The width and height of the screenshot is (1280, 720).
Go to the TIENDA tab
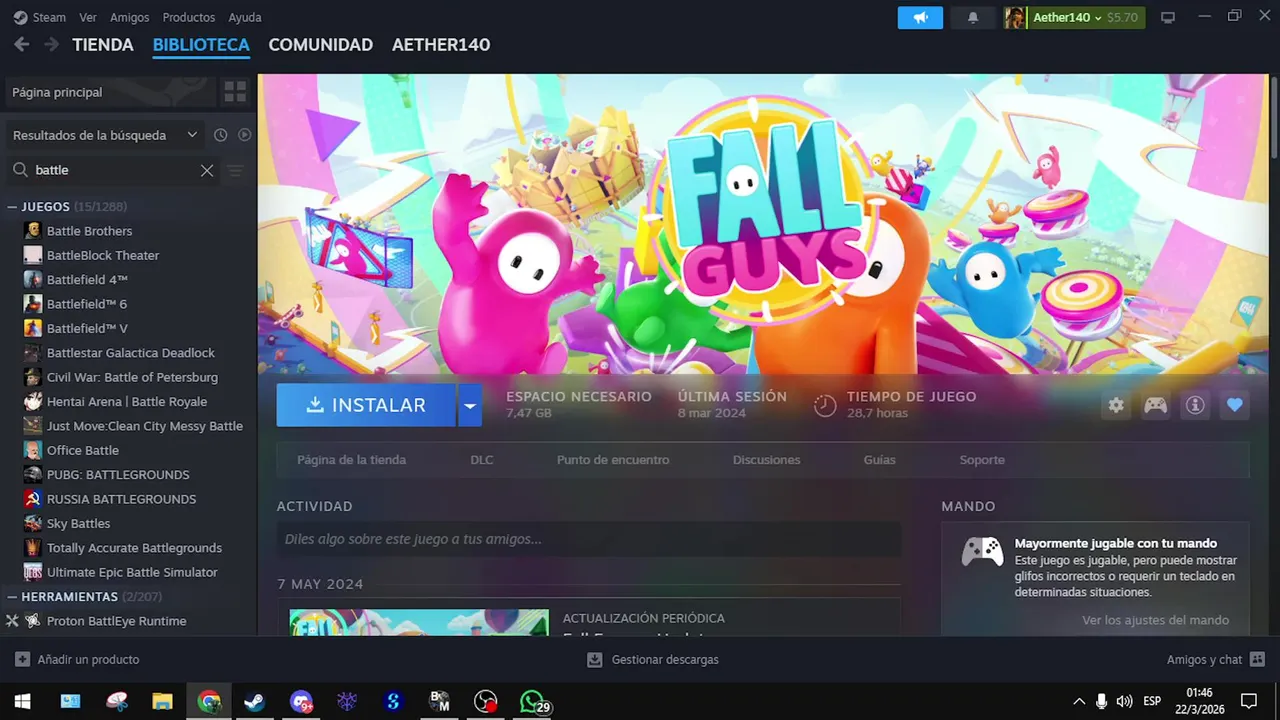(x=103, y=45)
